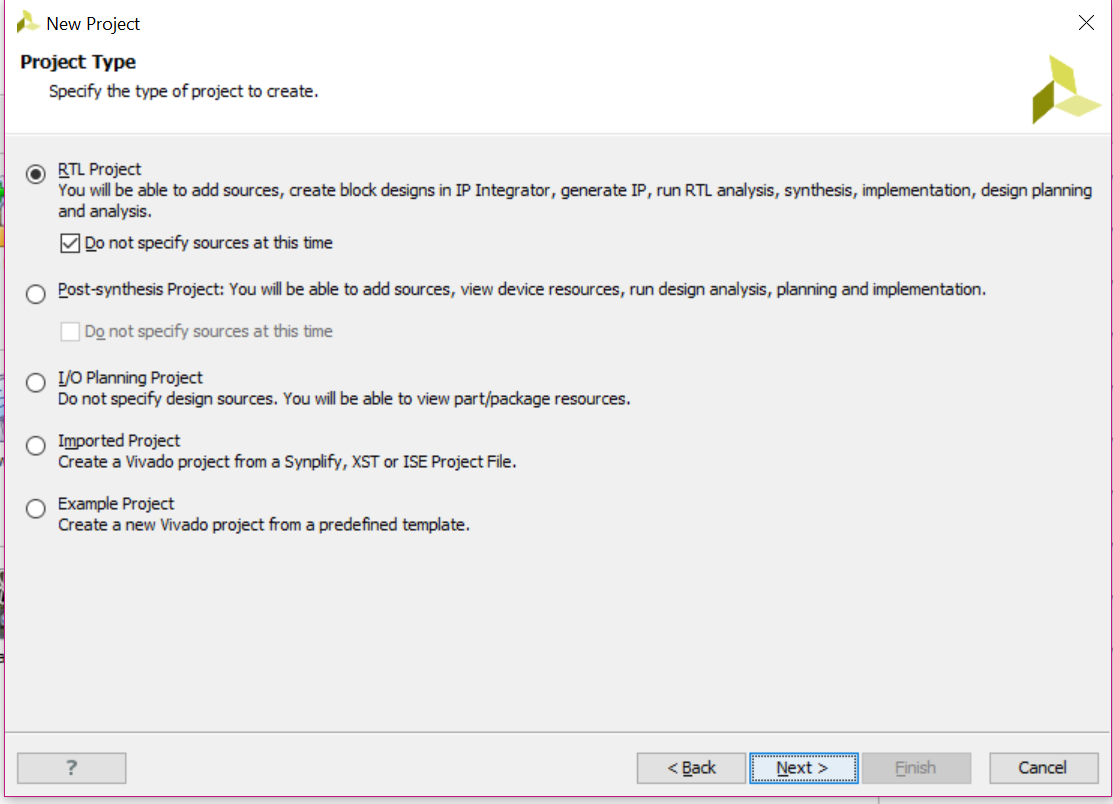The height and width of the screenshot is (804, 1113).
Task: Cancel the New Project wizard
Action: point(1043,768)
